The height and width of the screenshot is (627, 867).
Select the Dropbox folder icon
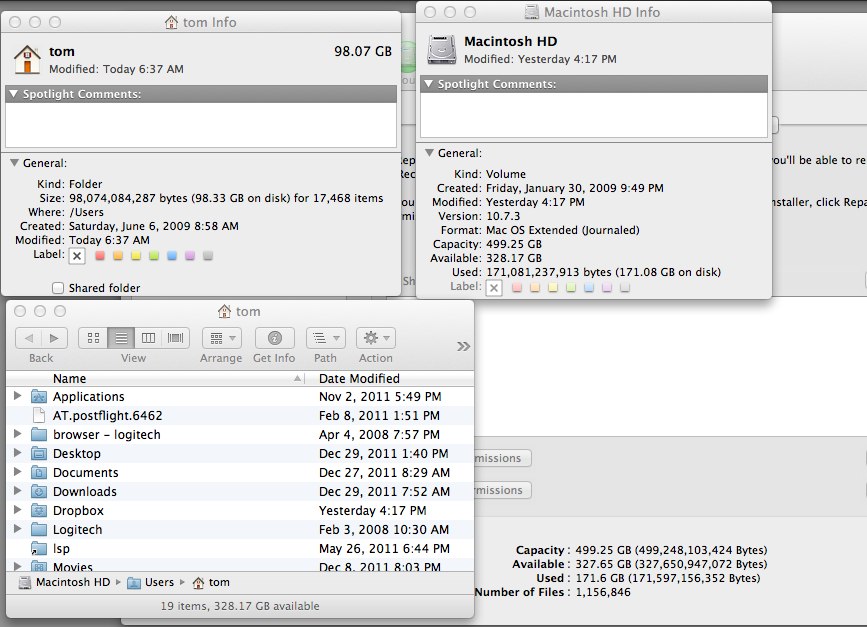(39, 510)
